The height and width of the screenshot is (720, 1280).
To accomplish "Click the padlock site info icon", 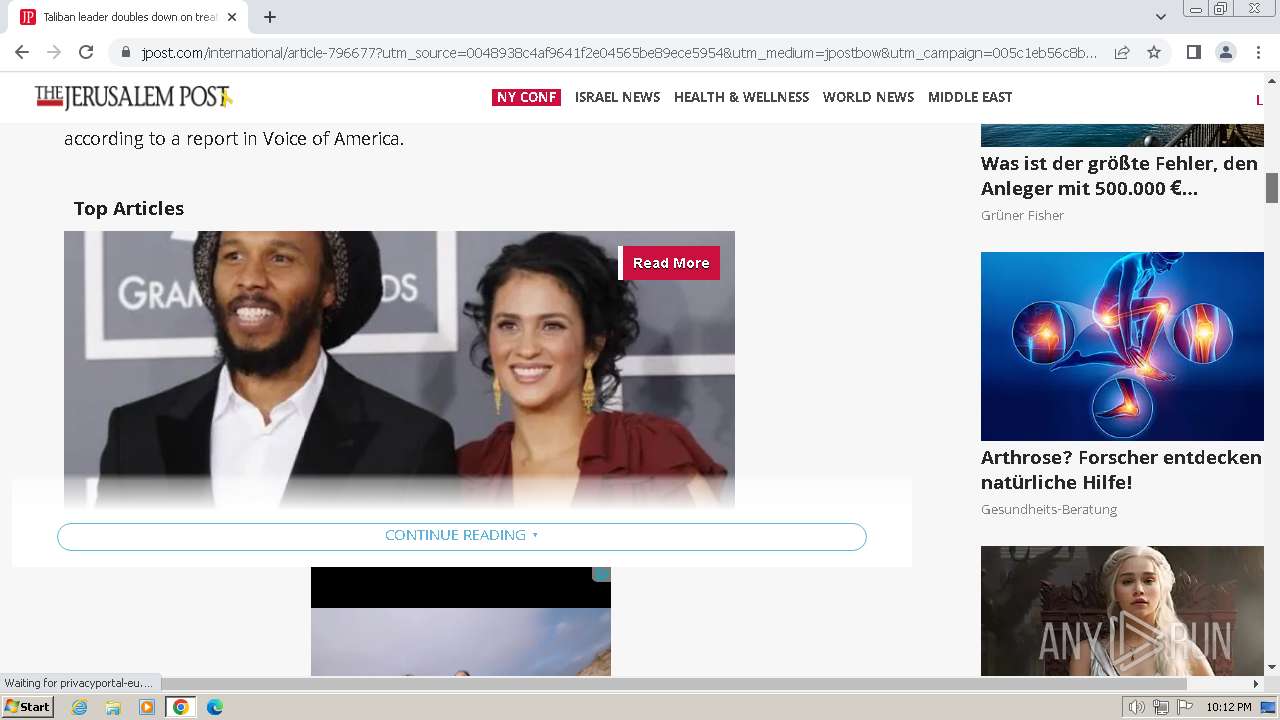I will pyautogui.click(x=125, y=53).
